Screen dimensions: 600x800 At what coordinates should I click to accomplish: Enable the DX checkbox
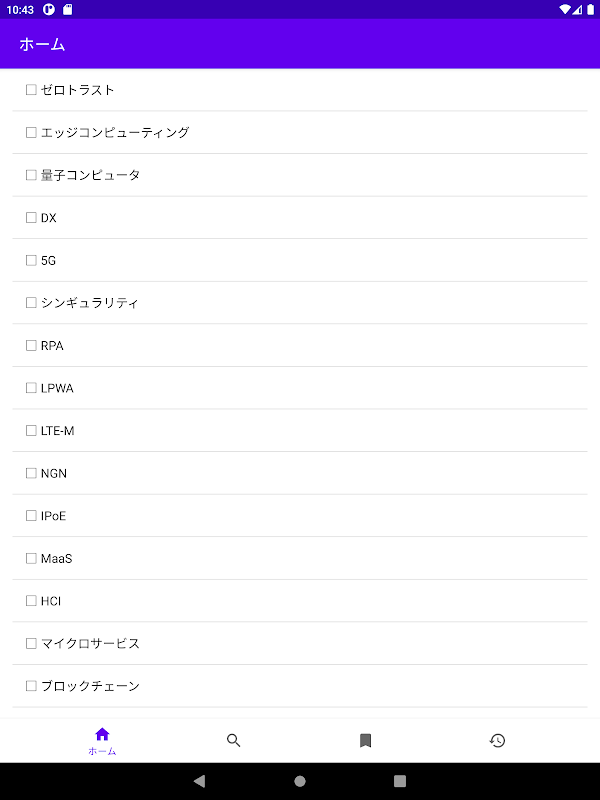pyautogui.click(x=31, y=218)
